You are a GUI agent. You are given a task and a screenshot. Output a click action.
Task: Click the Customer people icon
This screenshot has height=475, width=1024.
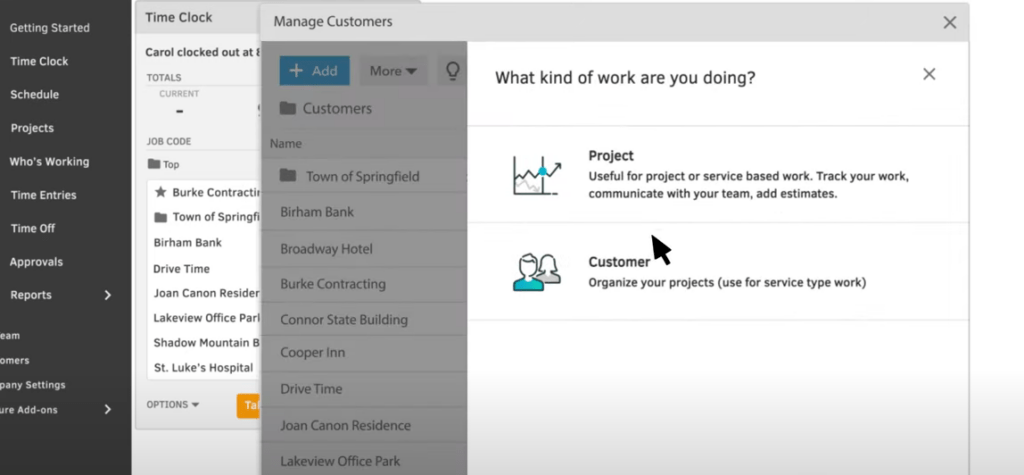[x=537, y=272]
